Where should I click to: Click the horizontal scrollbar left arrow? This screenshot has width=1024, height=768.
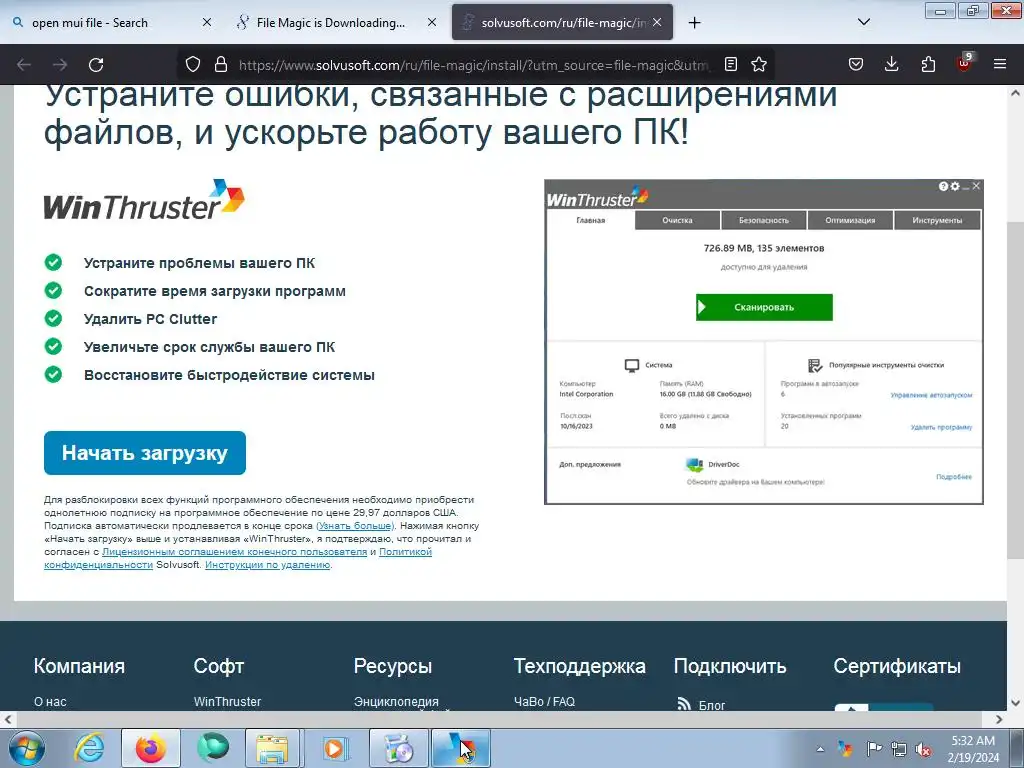(8, 720)
